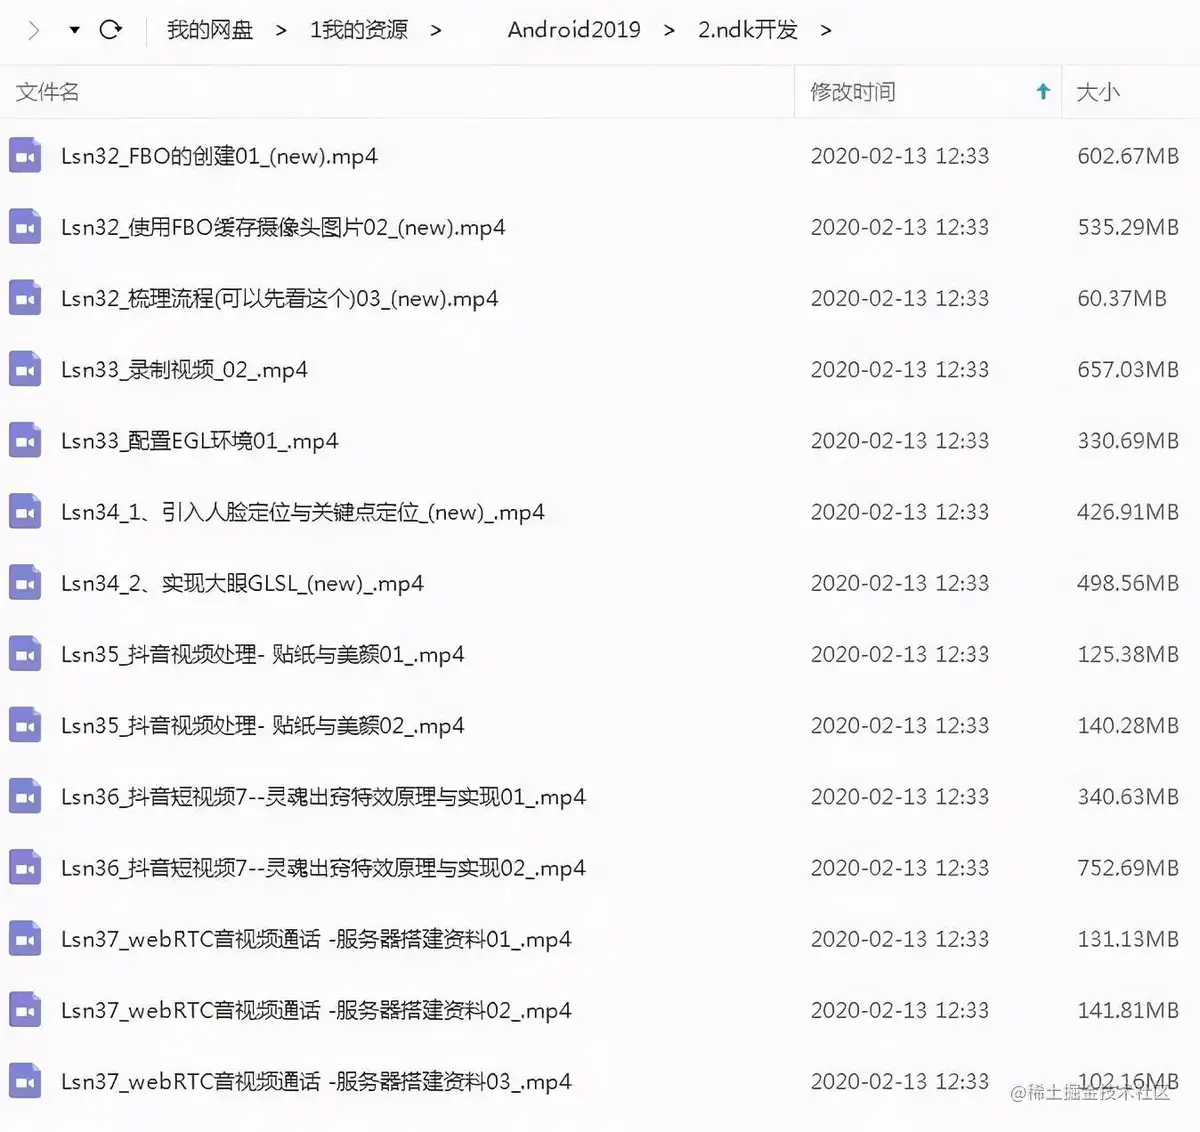Click size value 498.56MB
The height and width of the screenshot is (1132, 1200).
click(1128, 583)
